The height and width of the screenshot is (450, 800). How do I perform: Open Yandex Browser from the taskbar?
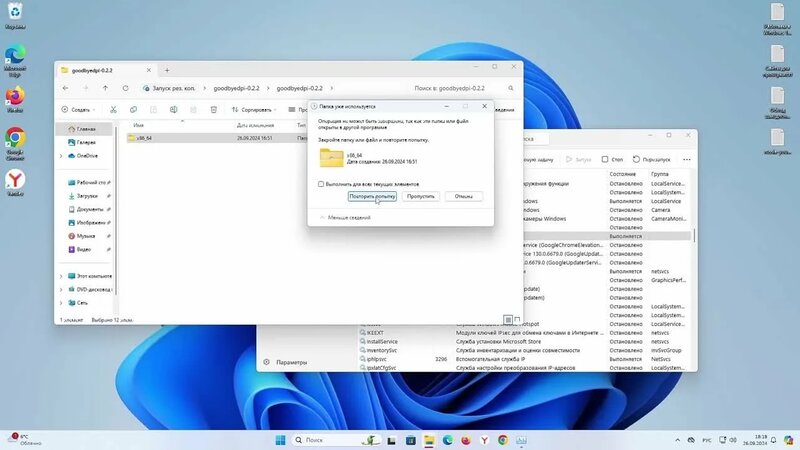(484, 440)
